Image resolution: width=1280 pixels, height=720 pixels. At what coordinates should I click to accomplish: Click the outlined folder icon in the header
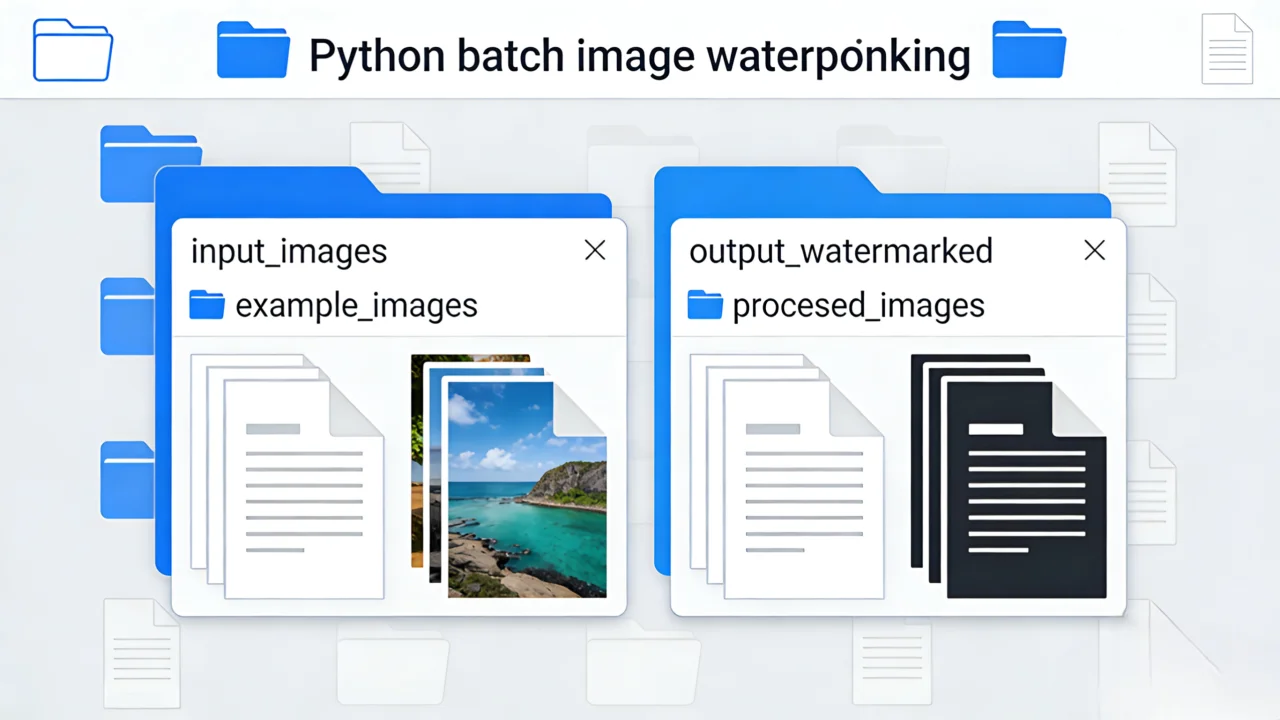click(73, 50)
